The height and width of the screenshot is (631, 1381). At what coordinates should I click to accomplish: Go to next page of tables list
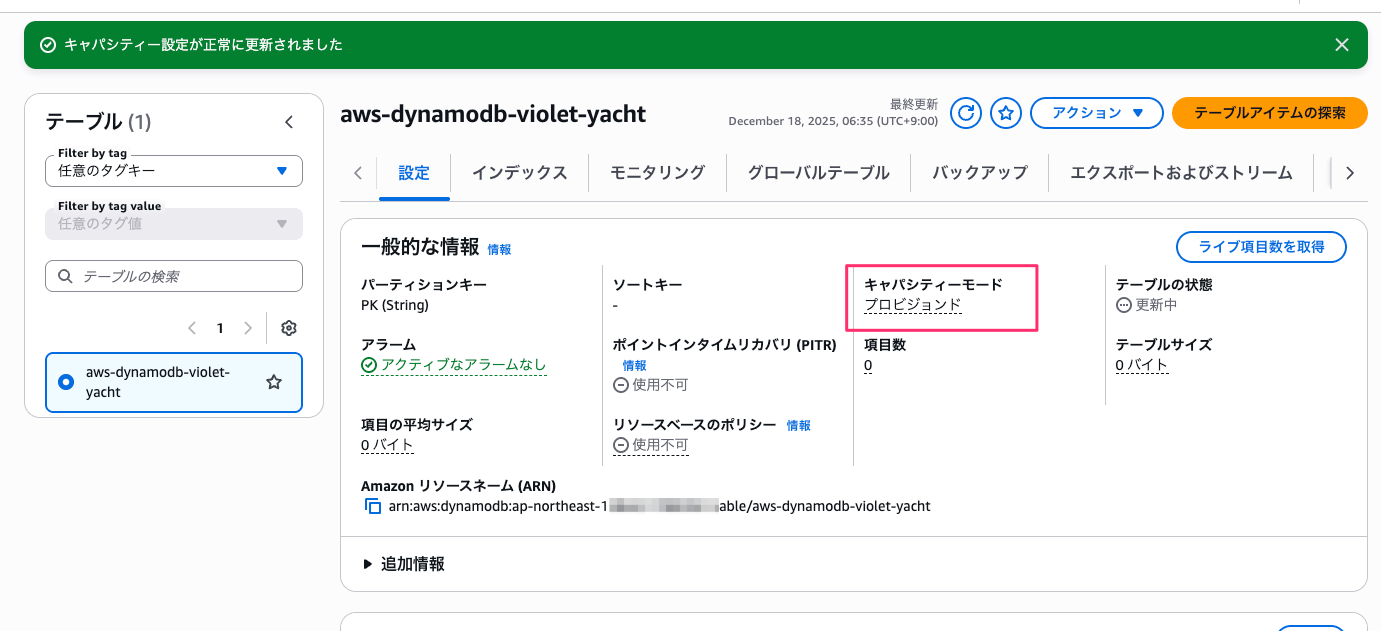tap(248, 328)
